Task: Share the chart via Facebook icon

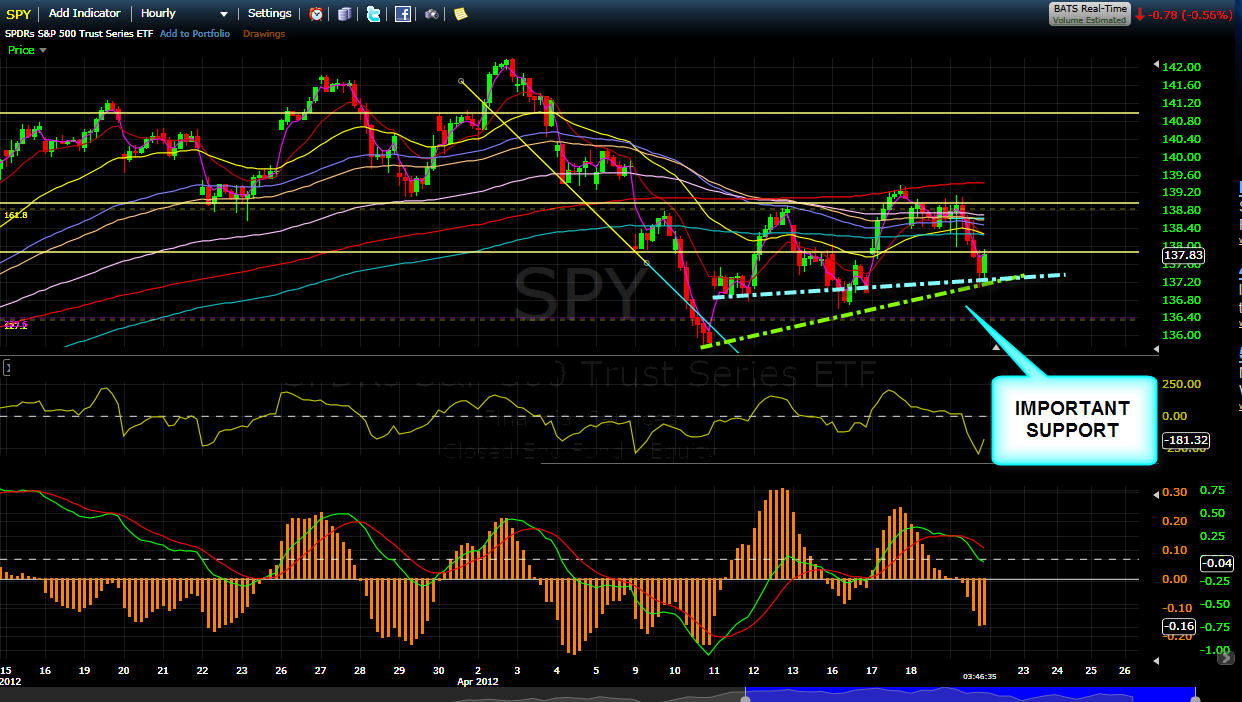Action: (x=403, y=14)
